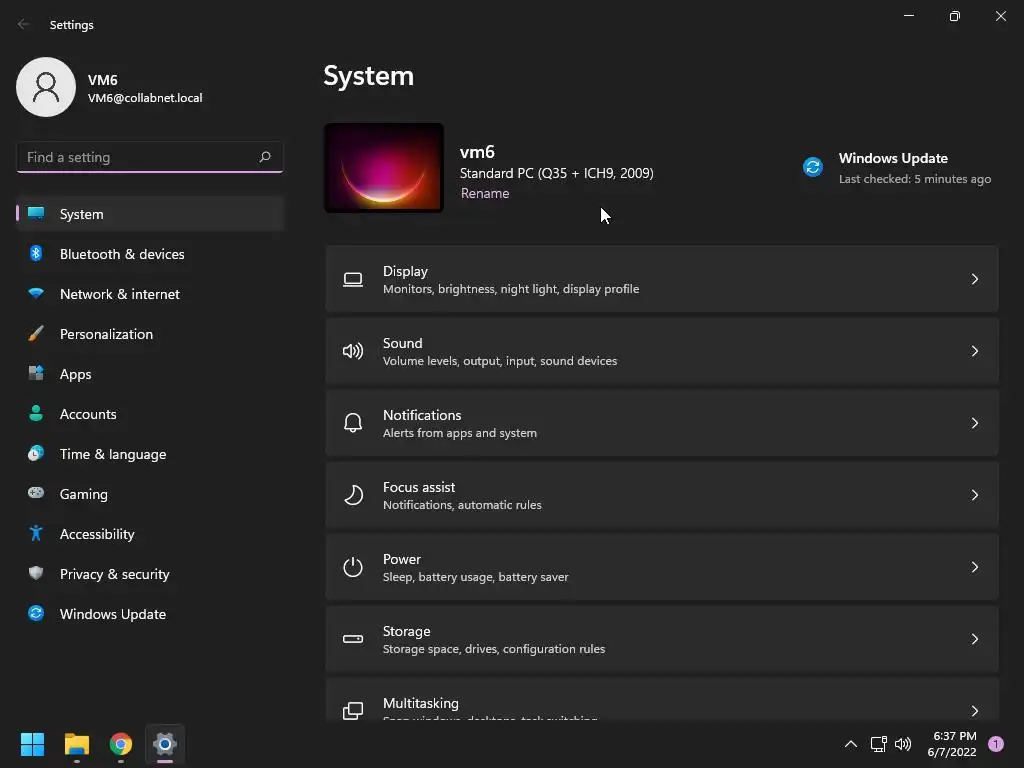
Task: Click the desktop wallpaper thumbnail
Action: pos(384,168)
